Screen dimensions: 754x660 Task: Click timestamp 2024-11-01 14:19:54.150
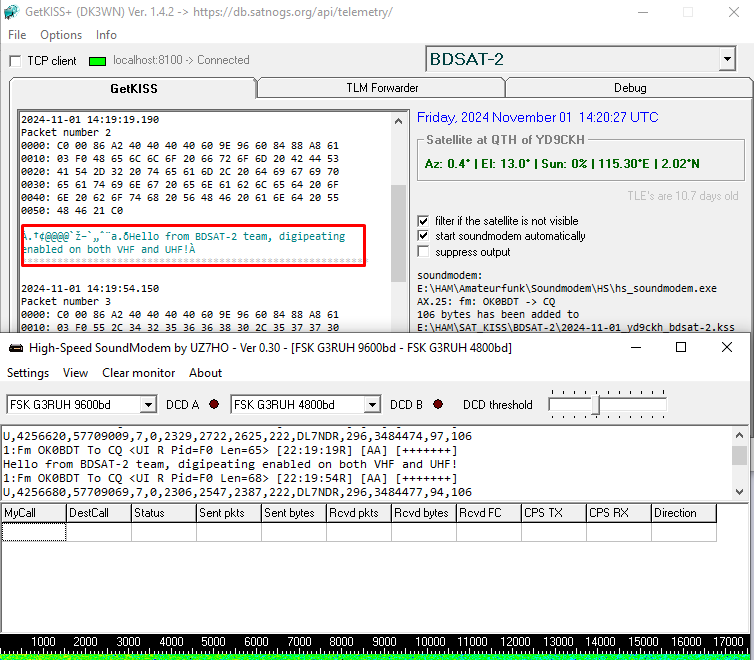(90, 288)
